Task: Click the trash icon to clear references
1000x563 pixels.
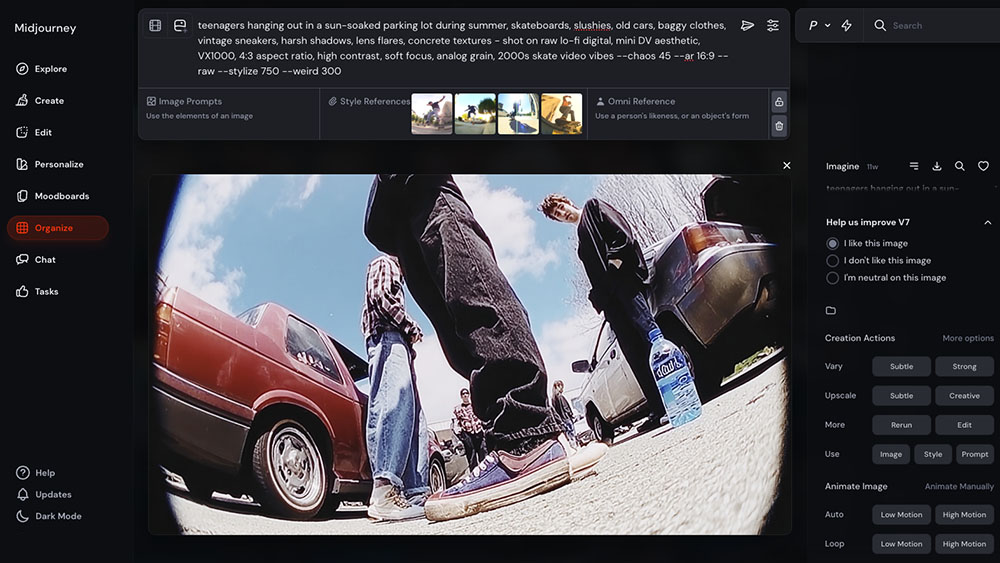Action: (779, 126)
